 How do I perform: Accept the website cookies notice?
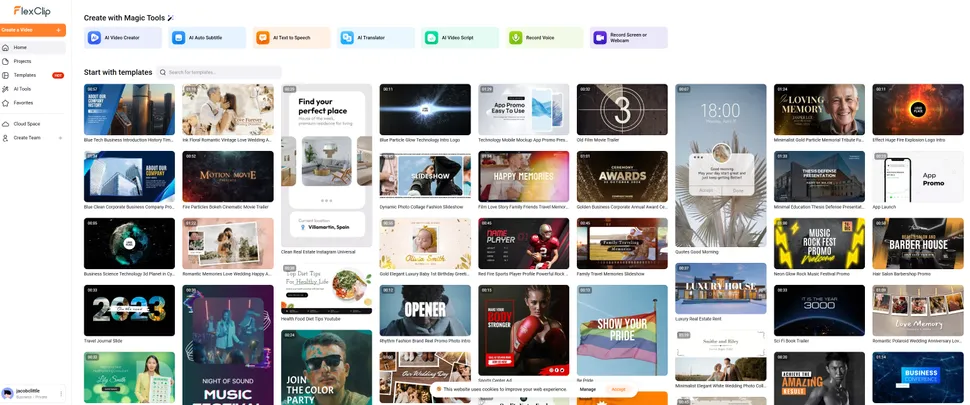pyautogui.click(x=618, y=389)
